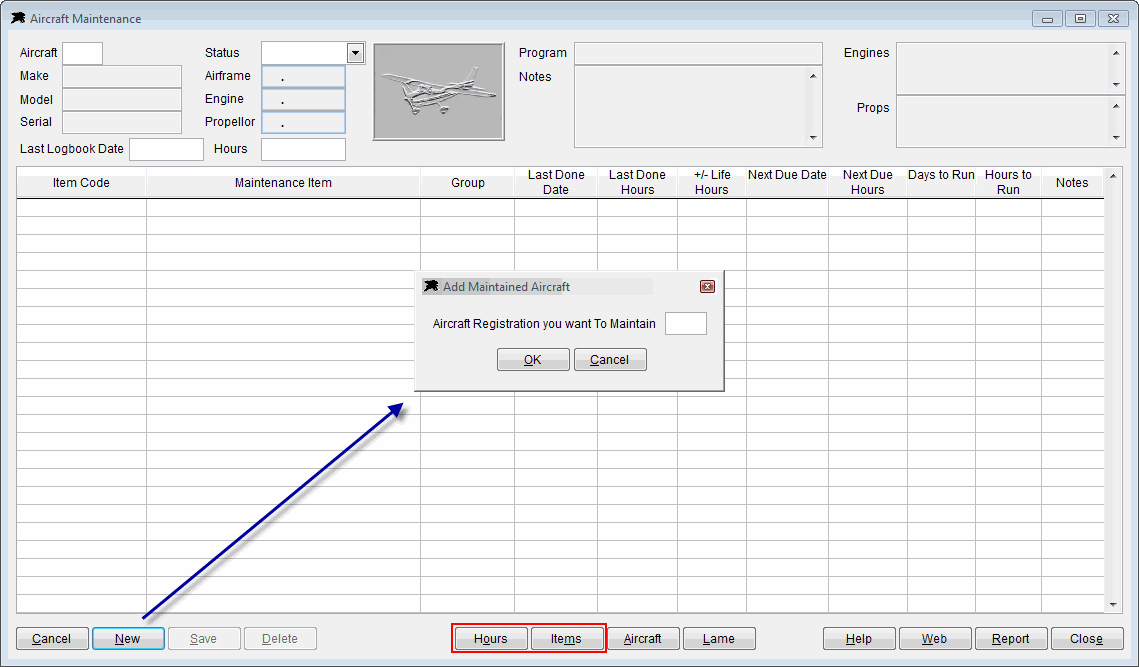Maximize the Aircraft Maintenance window
Screen dimensions: 1139x667
point(1080,19)
